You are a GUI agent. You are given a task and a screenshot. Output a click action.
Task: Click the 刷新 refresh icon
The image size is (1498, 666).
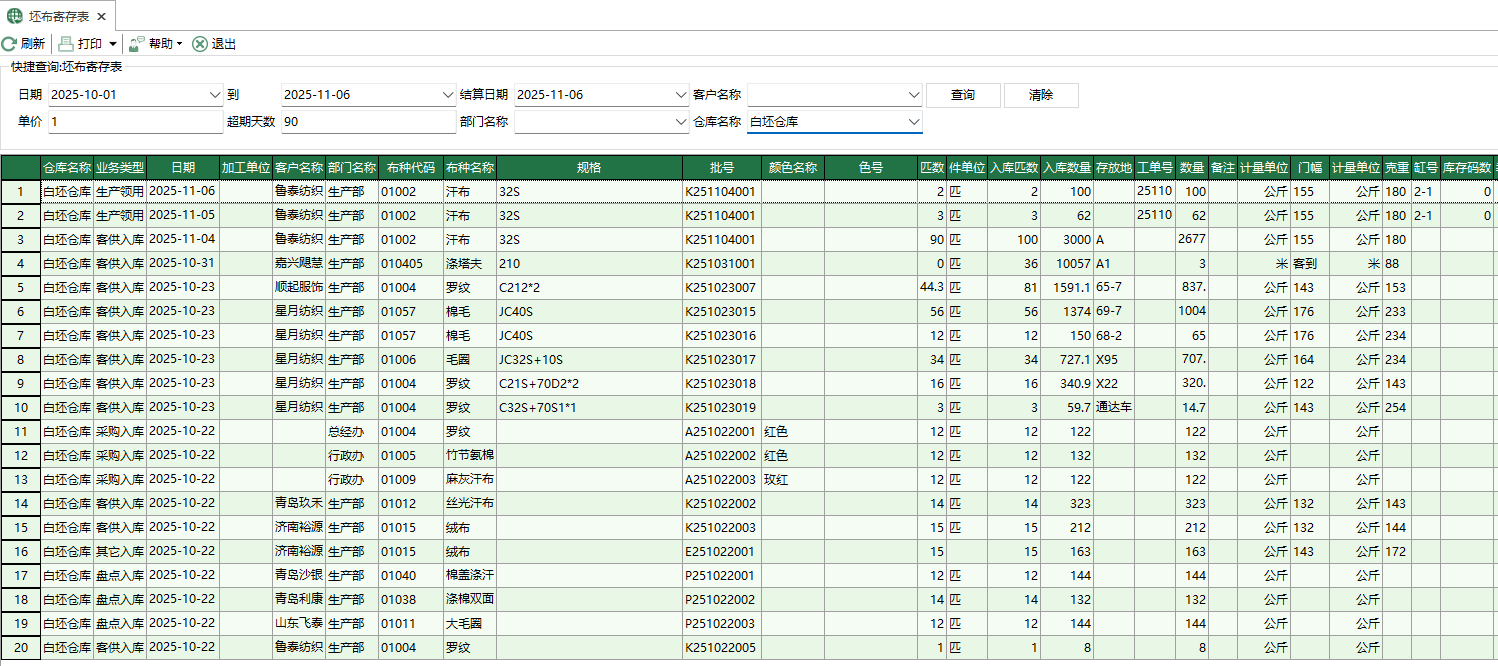click(11, 43)
